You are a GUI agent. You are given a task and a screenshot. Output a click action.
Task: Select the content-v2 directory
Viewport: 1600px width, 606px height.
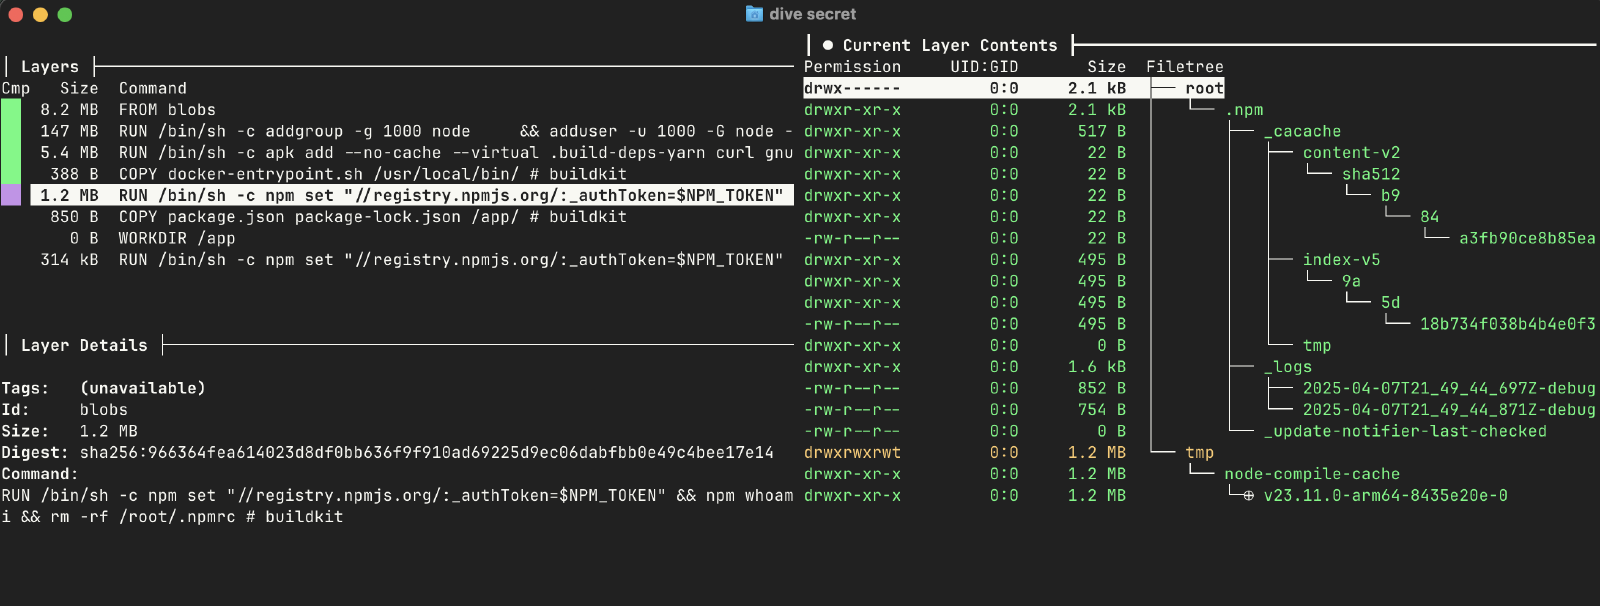click(x=1350, y=153)
